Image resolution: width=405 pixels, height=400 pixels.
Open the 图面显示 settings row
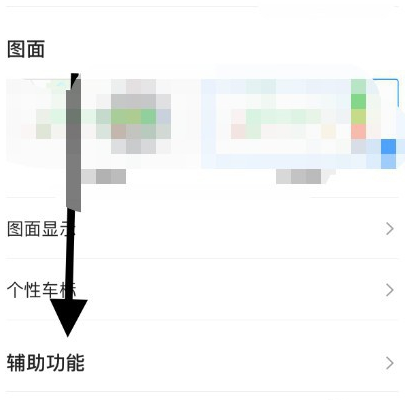click(x=202, y=229)
